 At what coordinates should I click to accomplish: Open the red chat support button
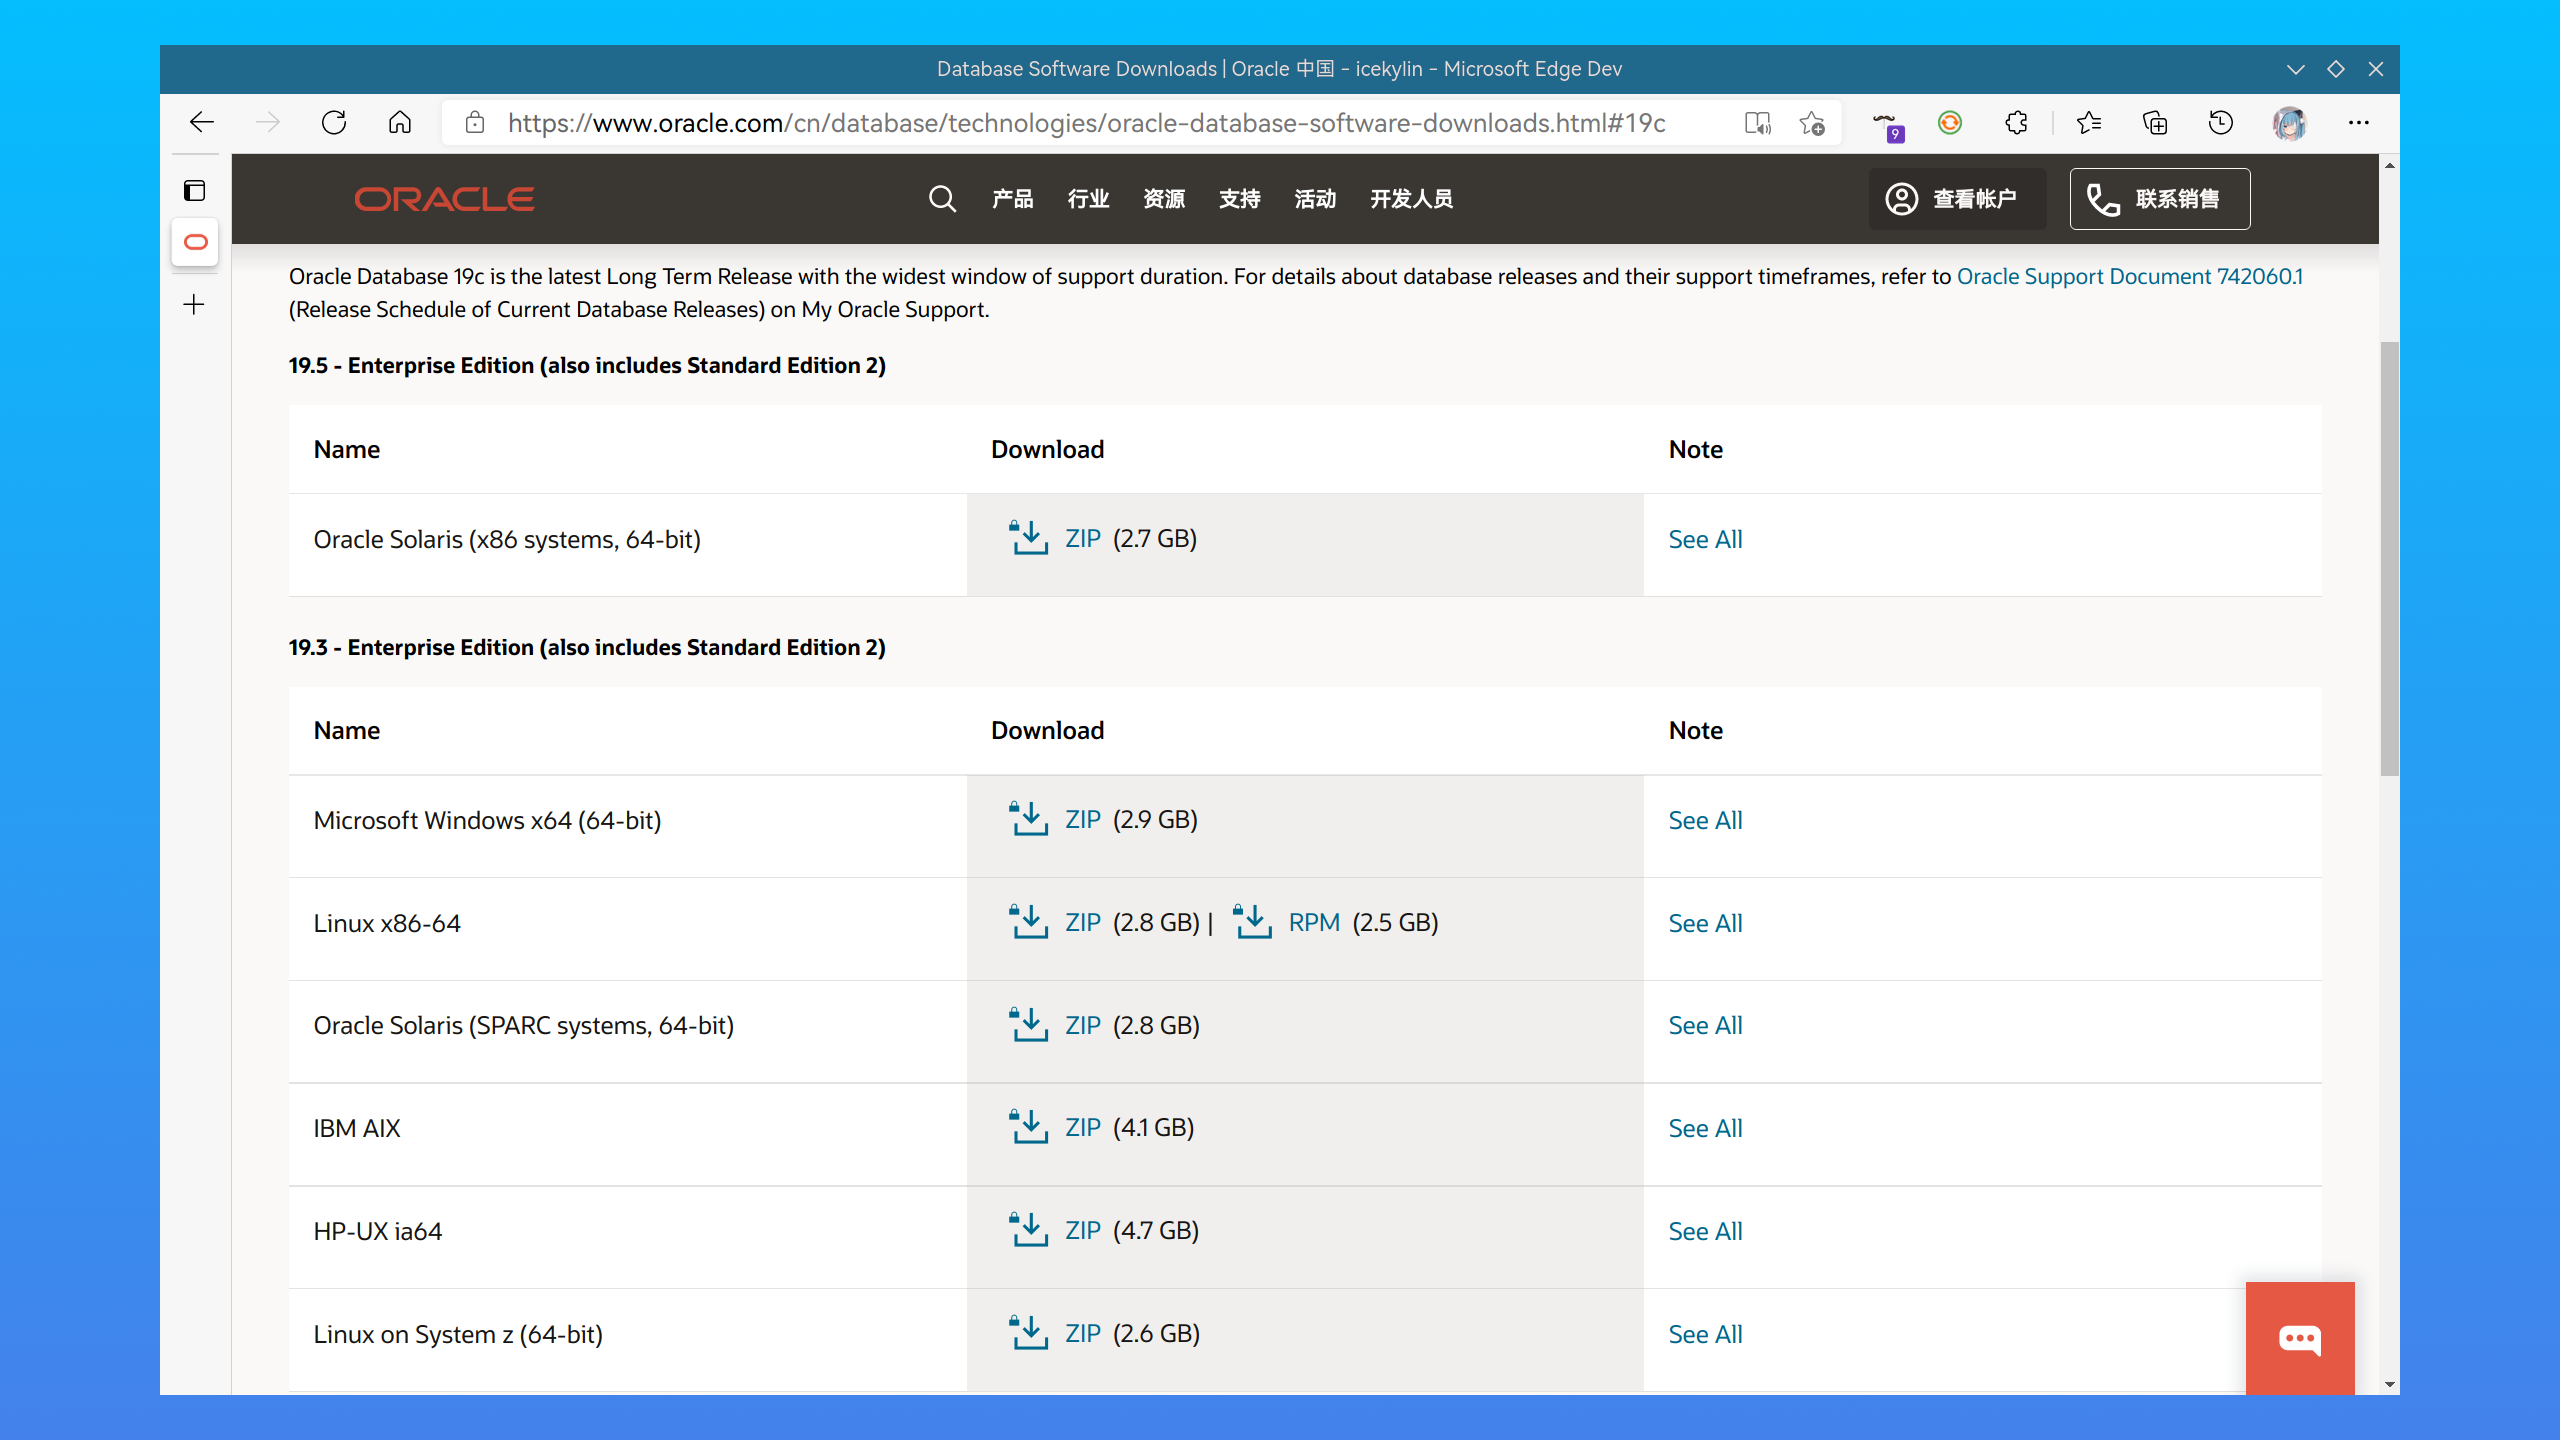[2299, 1338]
